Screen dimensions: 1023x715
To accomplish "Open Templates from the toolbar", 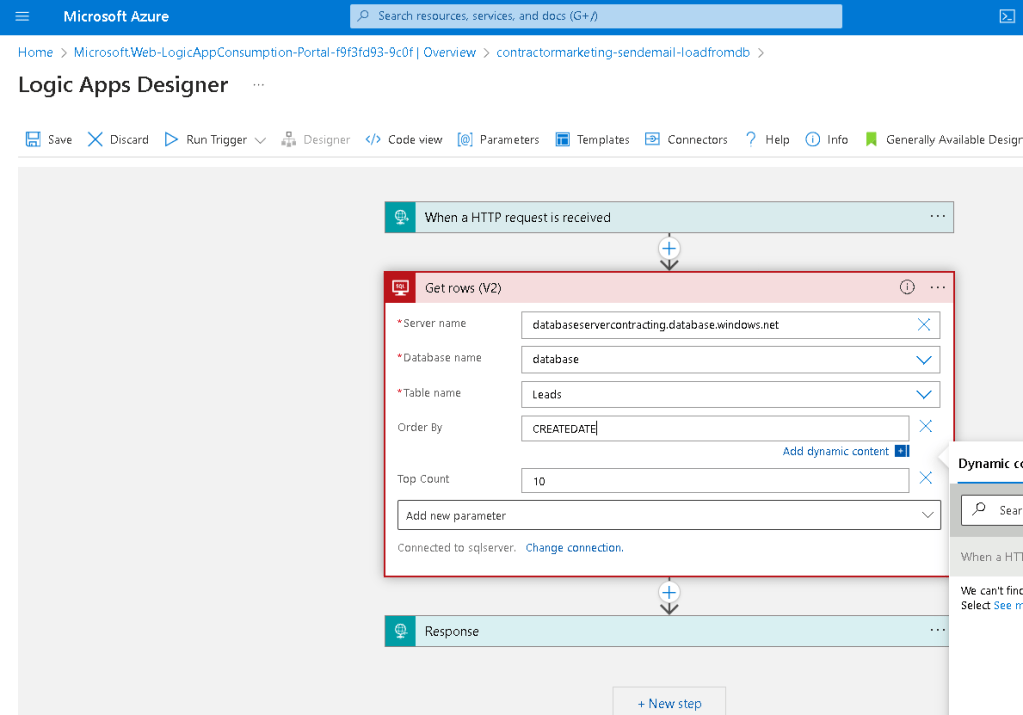I will pyautogui.click(x=592, y=140).
